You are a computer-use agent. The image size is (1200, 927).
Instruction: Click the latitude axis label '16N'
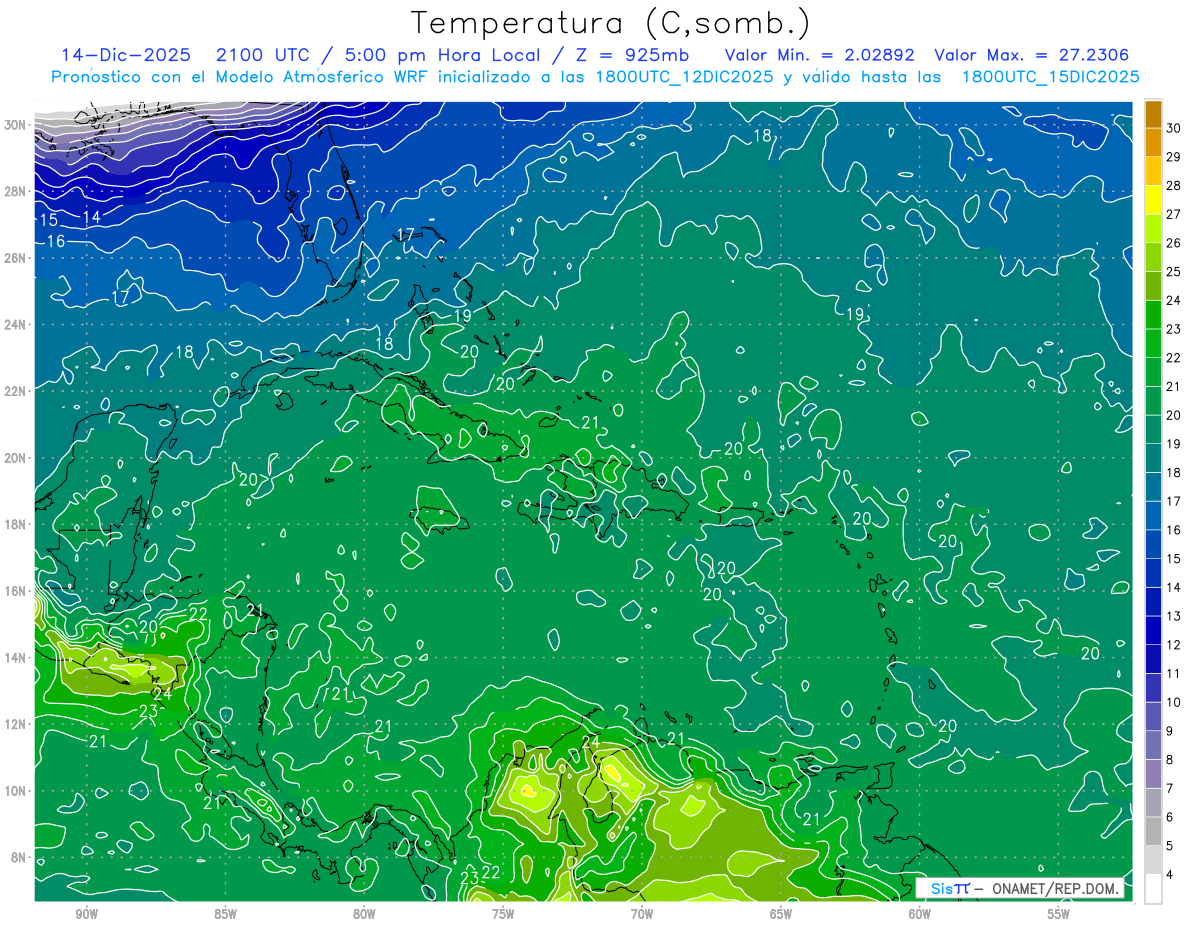16,591
